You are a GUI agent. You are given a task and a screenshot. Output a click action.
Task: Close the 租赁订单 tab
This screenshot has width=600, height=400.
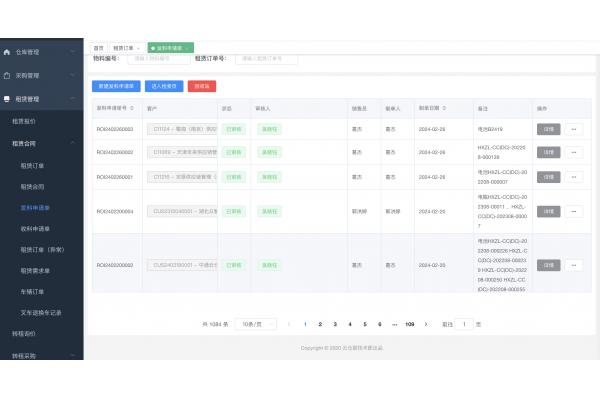pos(138,47)
